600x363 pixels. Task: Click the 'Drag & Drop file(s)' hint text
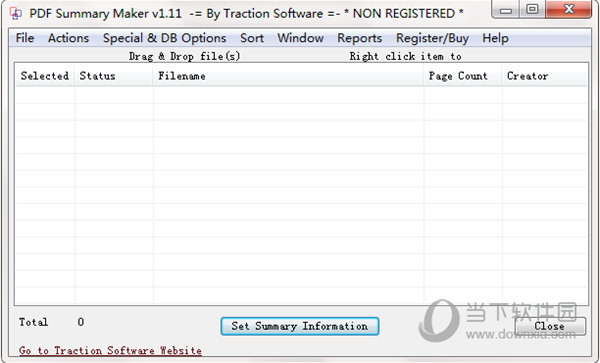(x=184, y=57)
